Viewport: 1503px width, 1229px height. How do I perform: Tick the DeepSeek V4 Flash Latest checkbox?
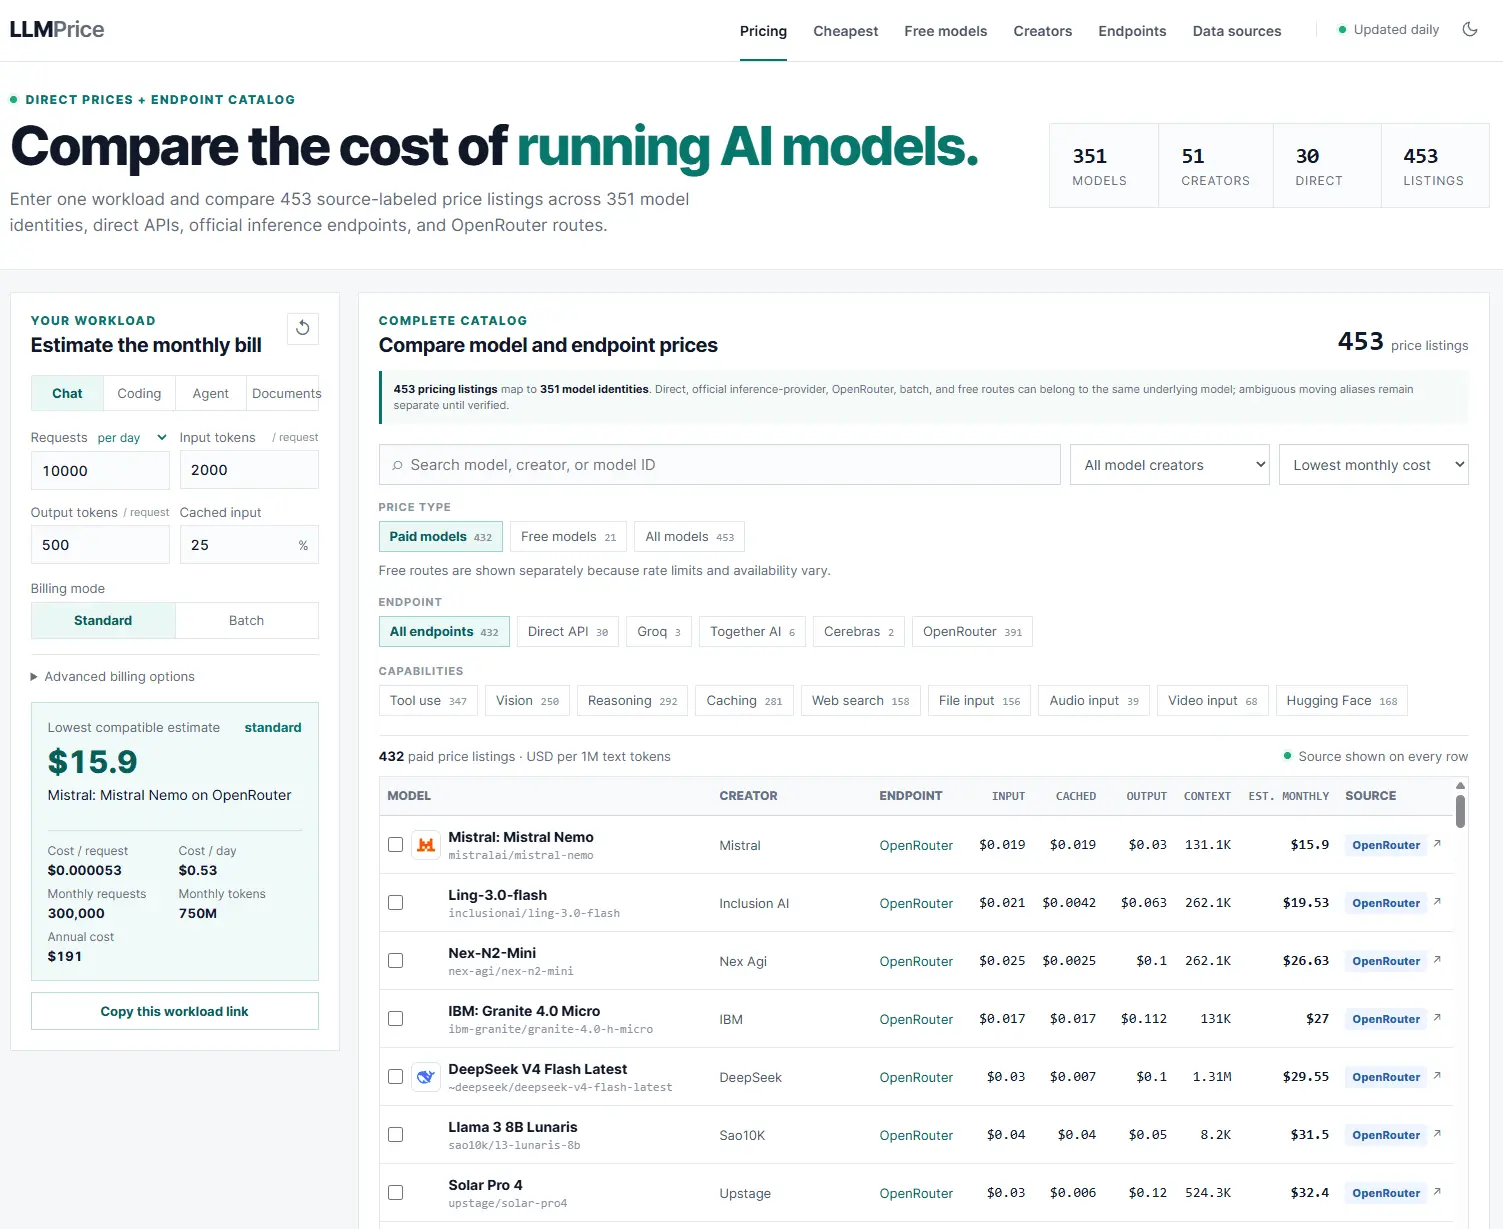pyautogui.click(x=396, y=1077)
